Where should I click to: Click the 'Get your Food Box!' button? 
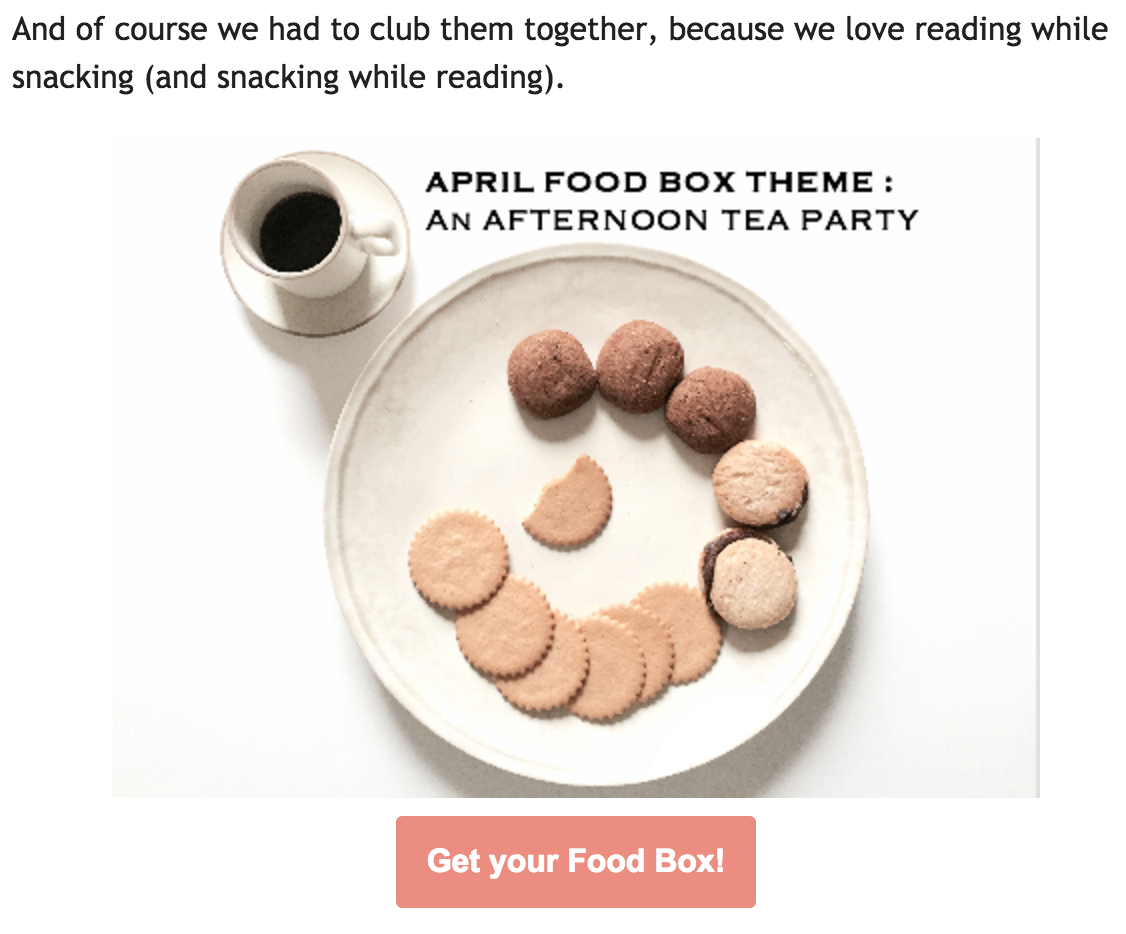575,861
